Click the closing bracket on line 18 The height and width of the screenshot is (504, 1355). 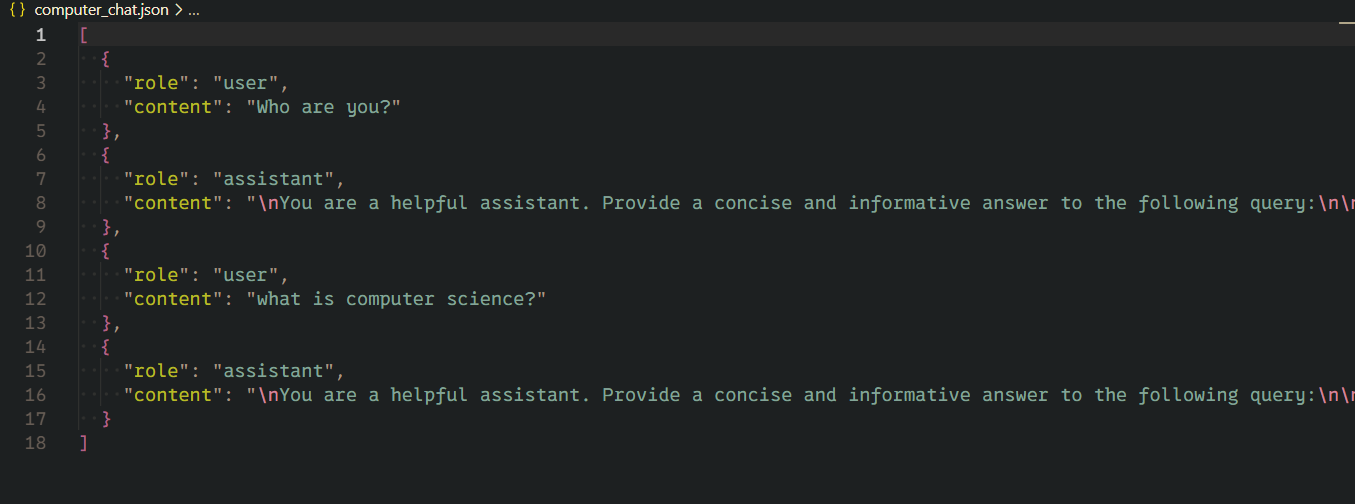coord(83,443)
